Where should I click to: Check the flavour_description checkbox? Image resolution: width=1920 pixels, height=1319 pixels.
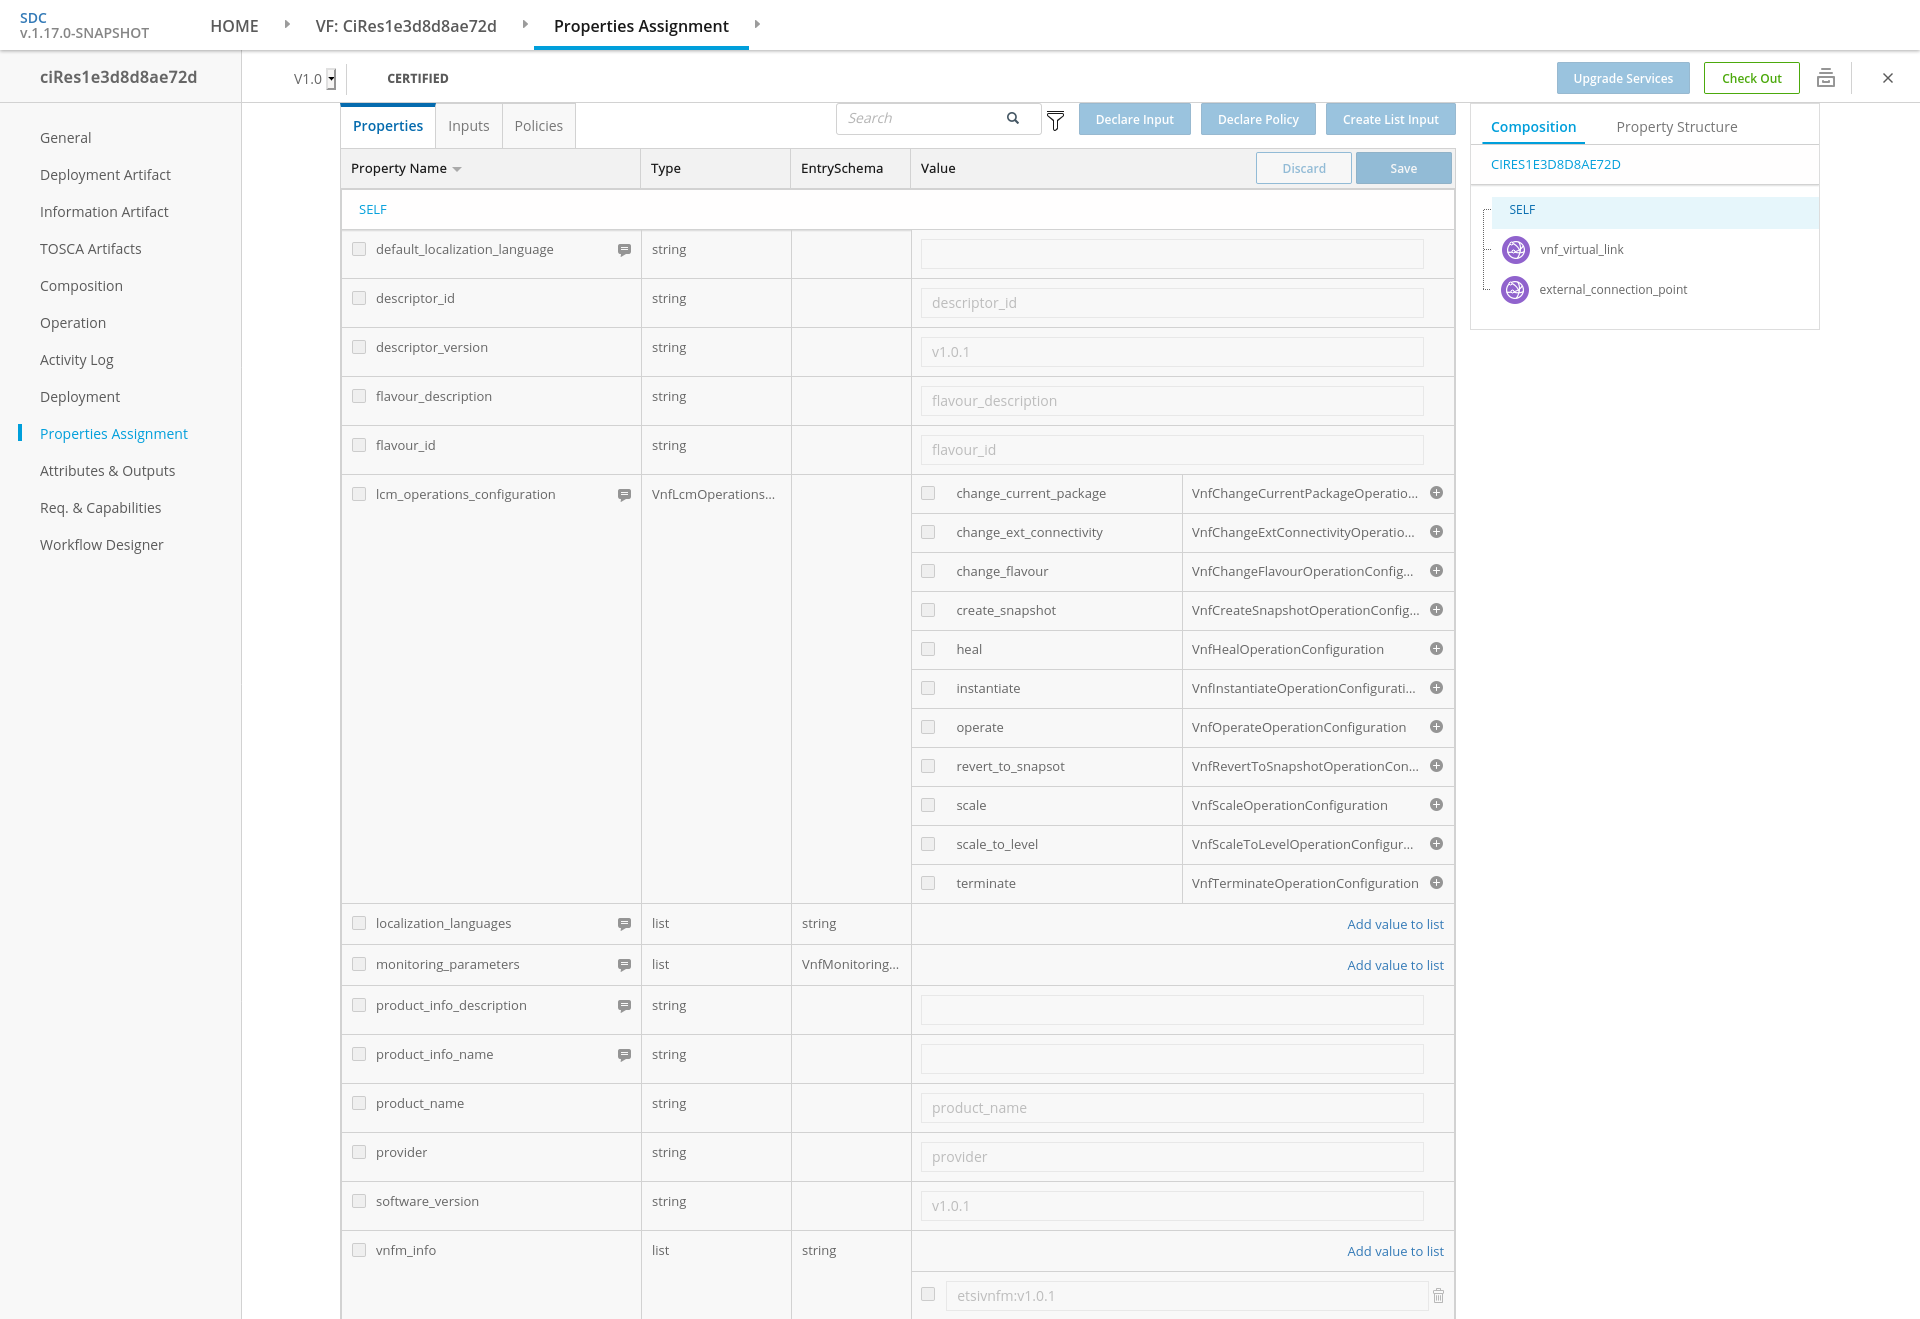(359, 396)
